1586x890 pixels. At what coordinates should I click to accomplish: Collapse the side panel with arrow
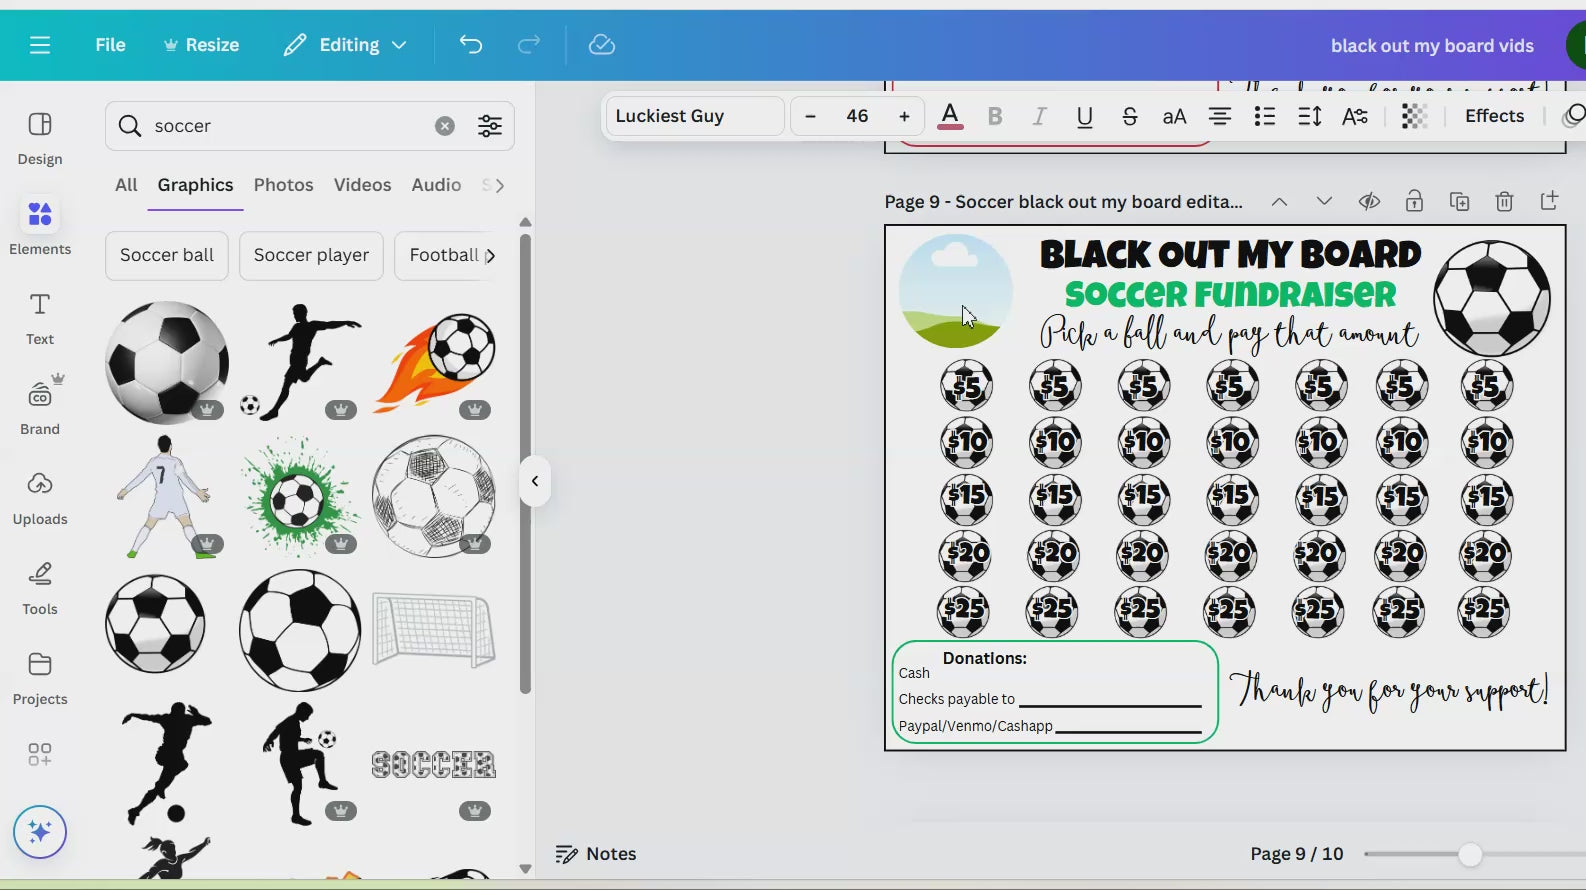point(535,481)
